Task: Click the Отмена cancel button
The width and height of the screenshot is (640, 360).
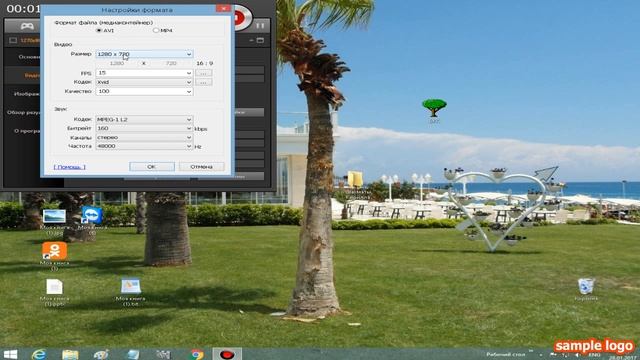Action: 202,167
